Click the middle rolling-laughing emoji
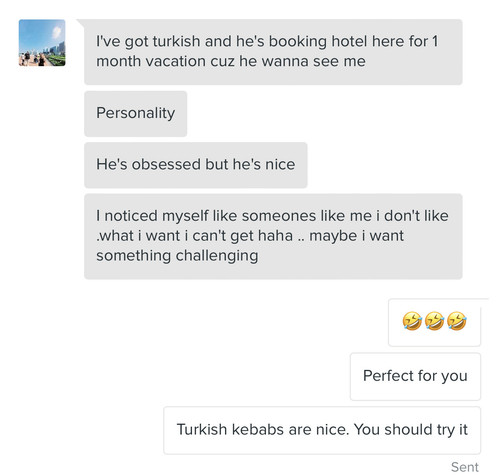Viewport: 500px width, 475px height. tap(434, 321)
